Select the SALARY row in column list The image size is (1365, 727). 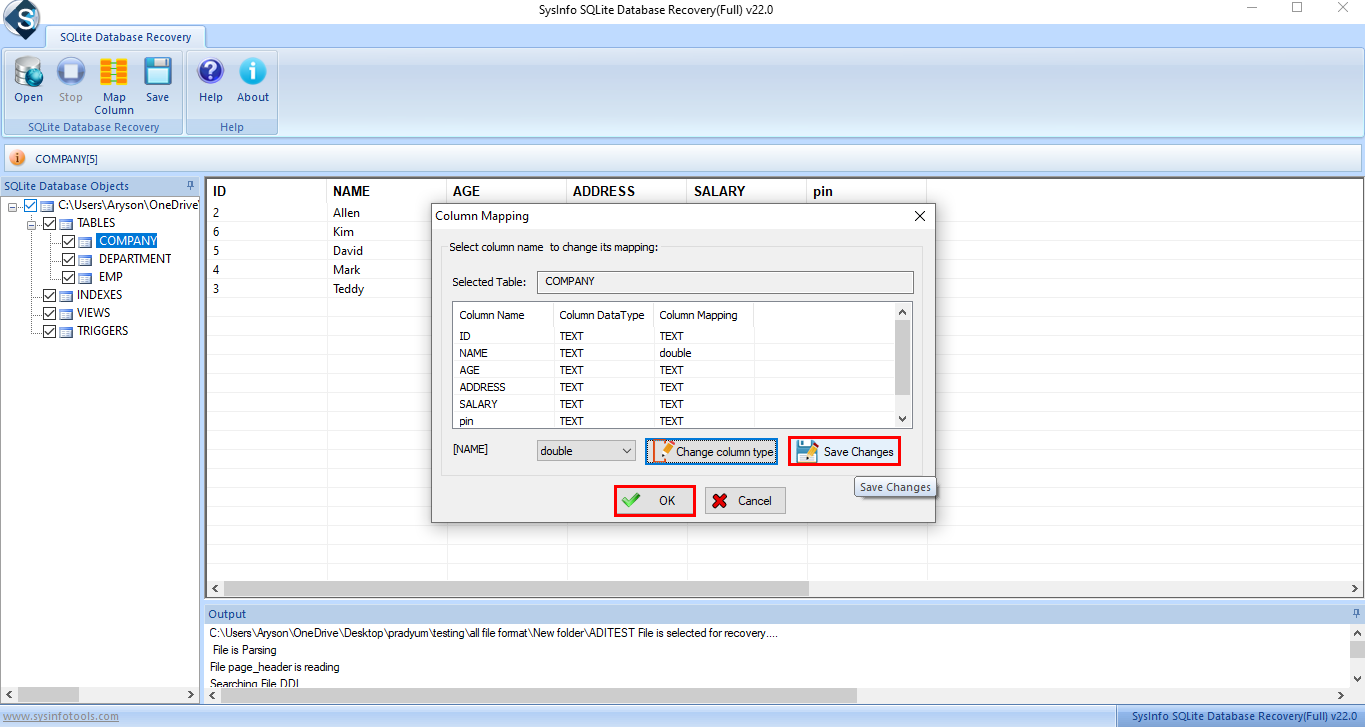point(478,404)
